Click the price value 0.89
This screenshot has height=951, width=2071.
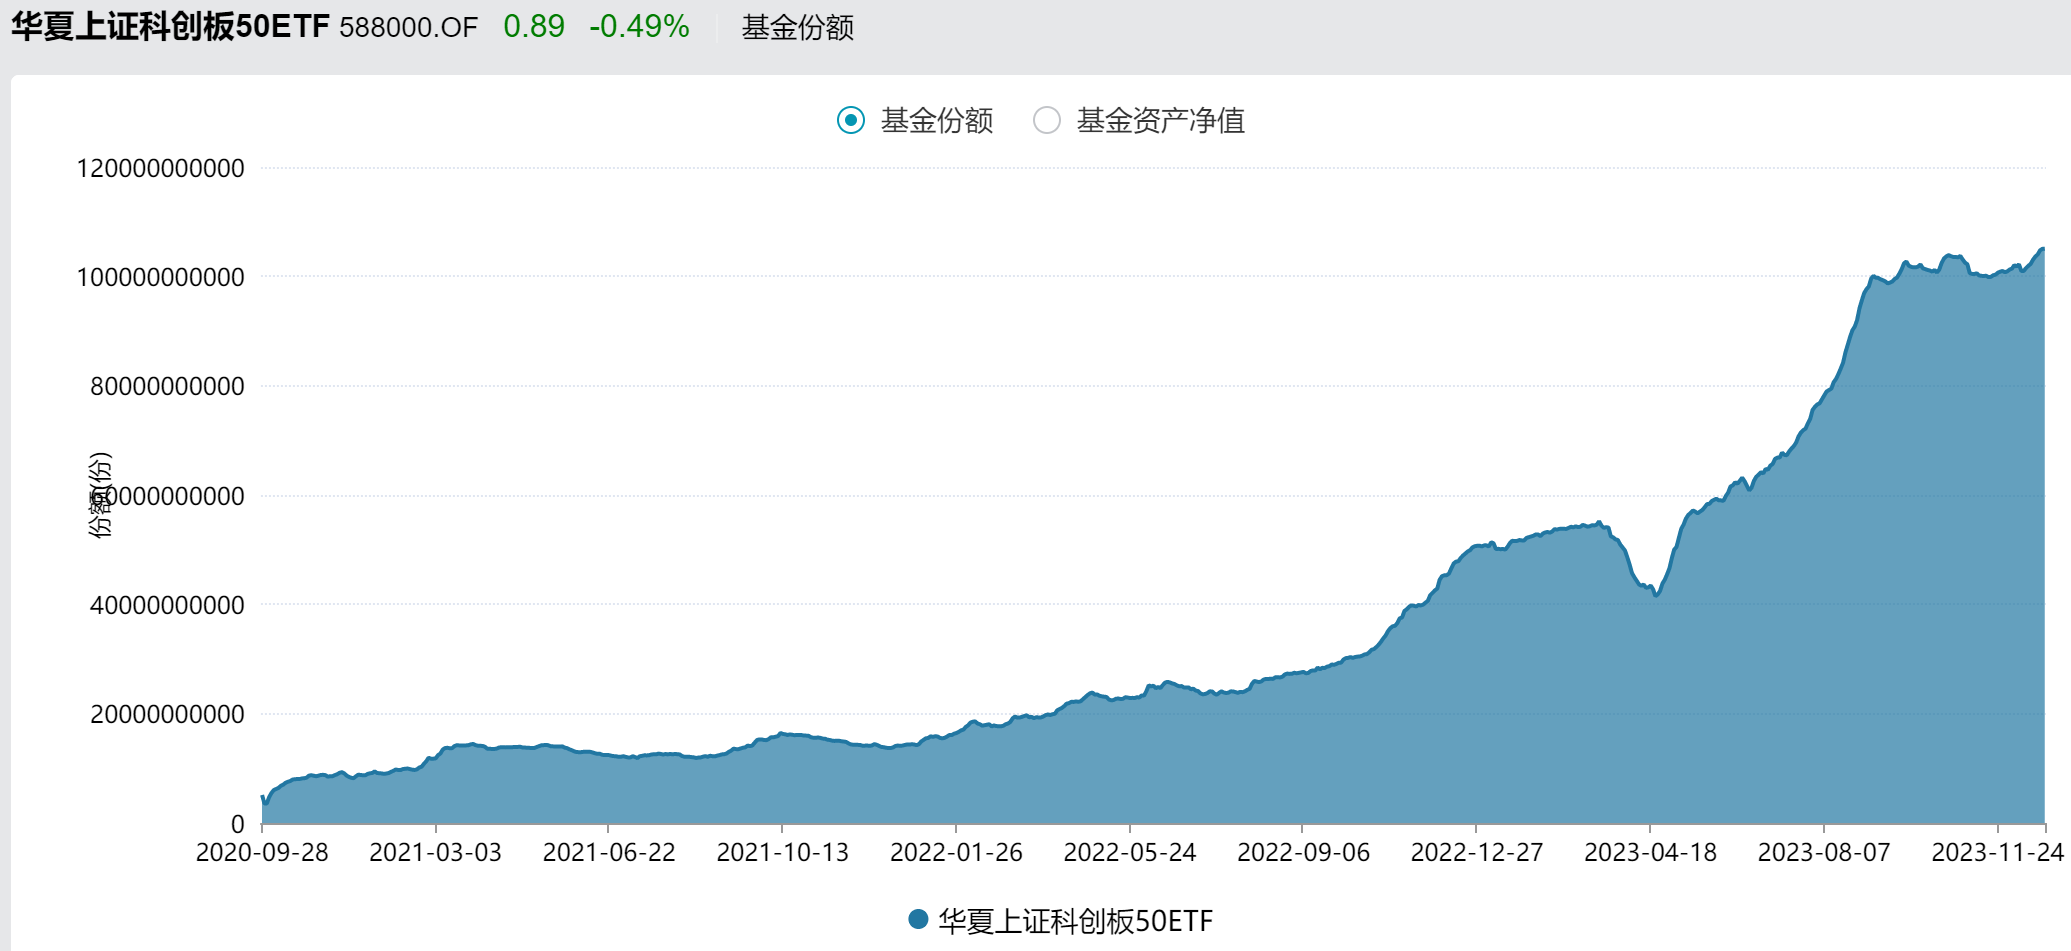click(x=534, y=27)
